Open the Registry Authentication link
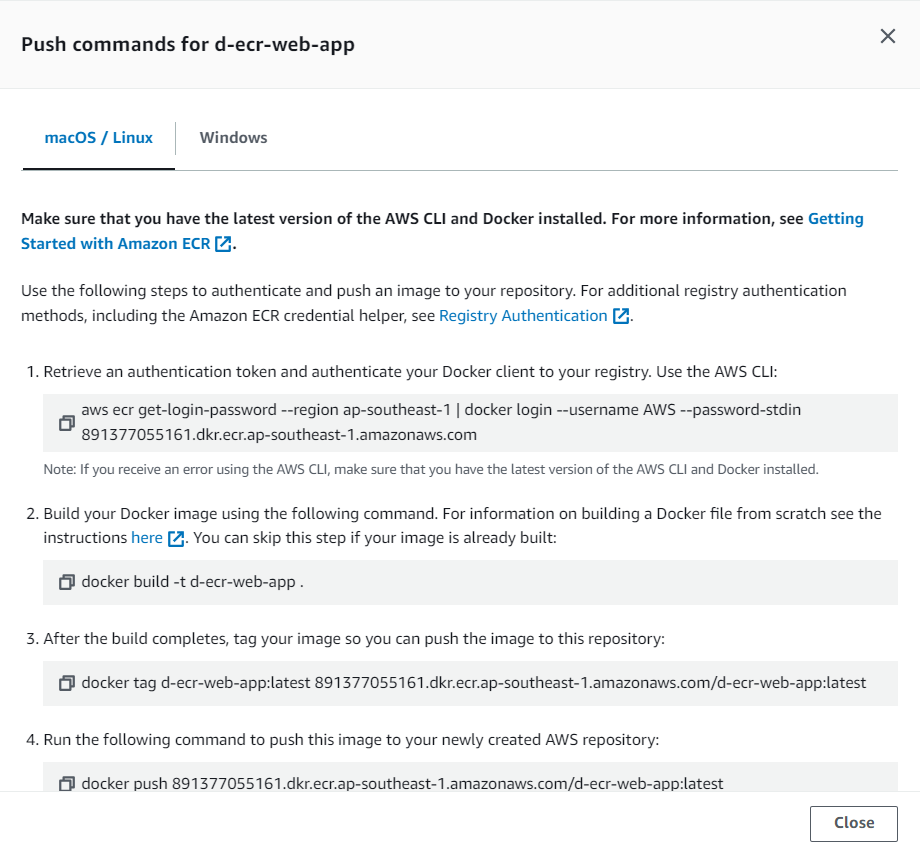Screen dimensions: 920x852 (x=523, y=316)
